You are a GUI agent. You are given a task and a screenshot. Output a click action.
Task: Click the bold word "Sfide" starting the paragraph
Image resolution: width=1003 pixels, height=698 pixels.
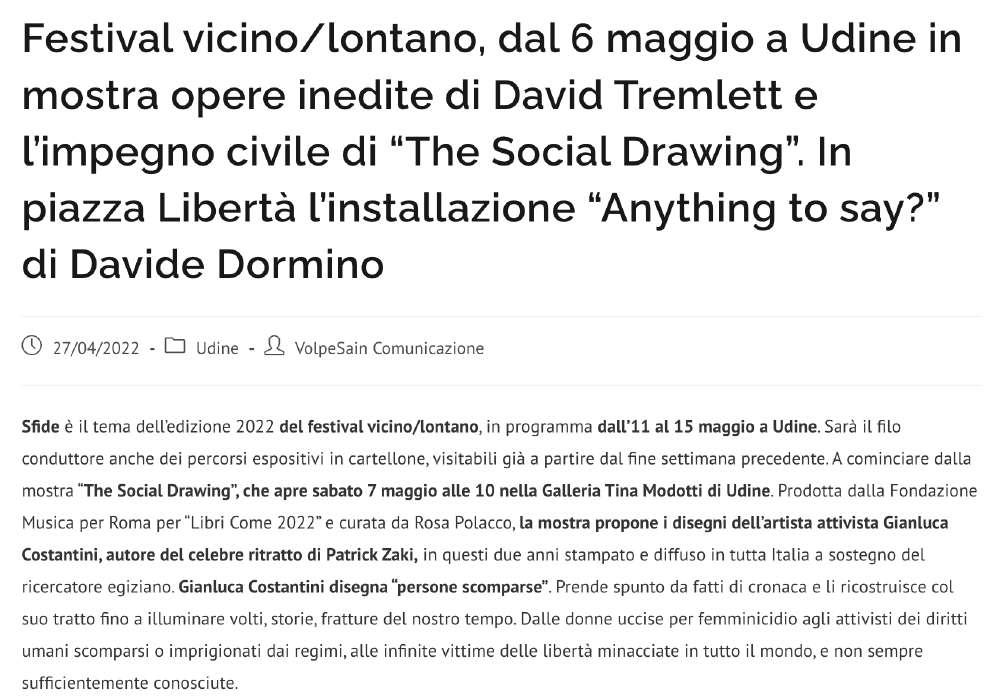pos(40,426)
